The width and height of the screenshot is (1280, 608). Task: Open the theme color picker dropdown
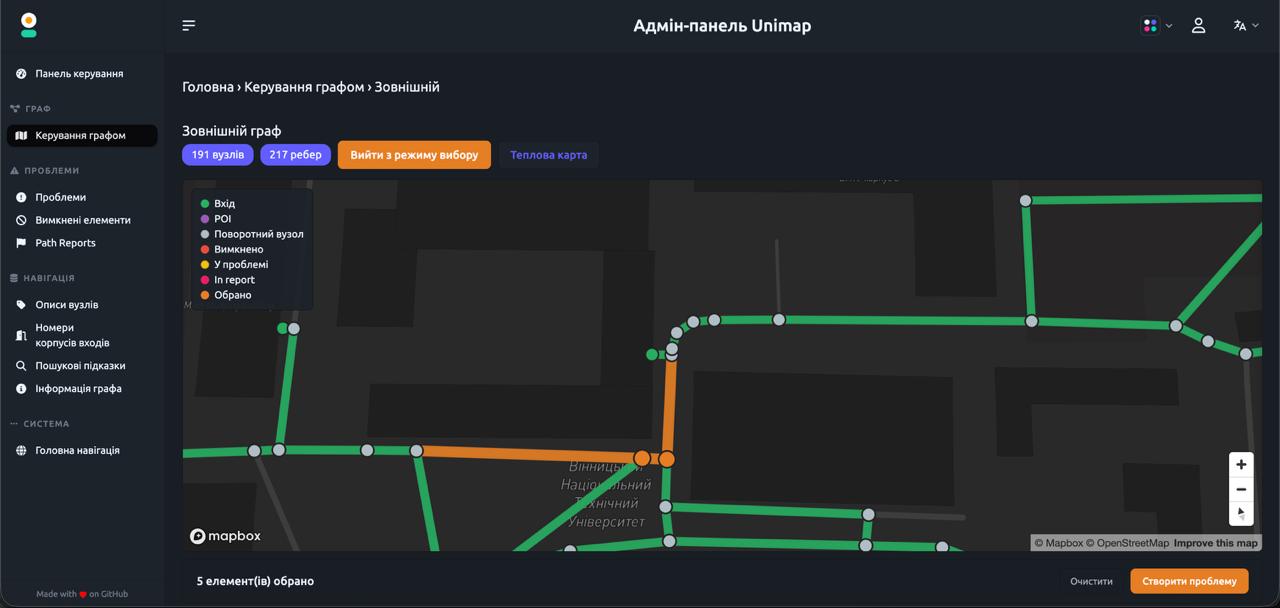pos(1157,26)
